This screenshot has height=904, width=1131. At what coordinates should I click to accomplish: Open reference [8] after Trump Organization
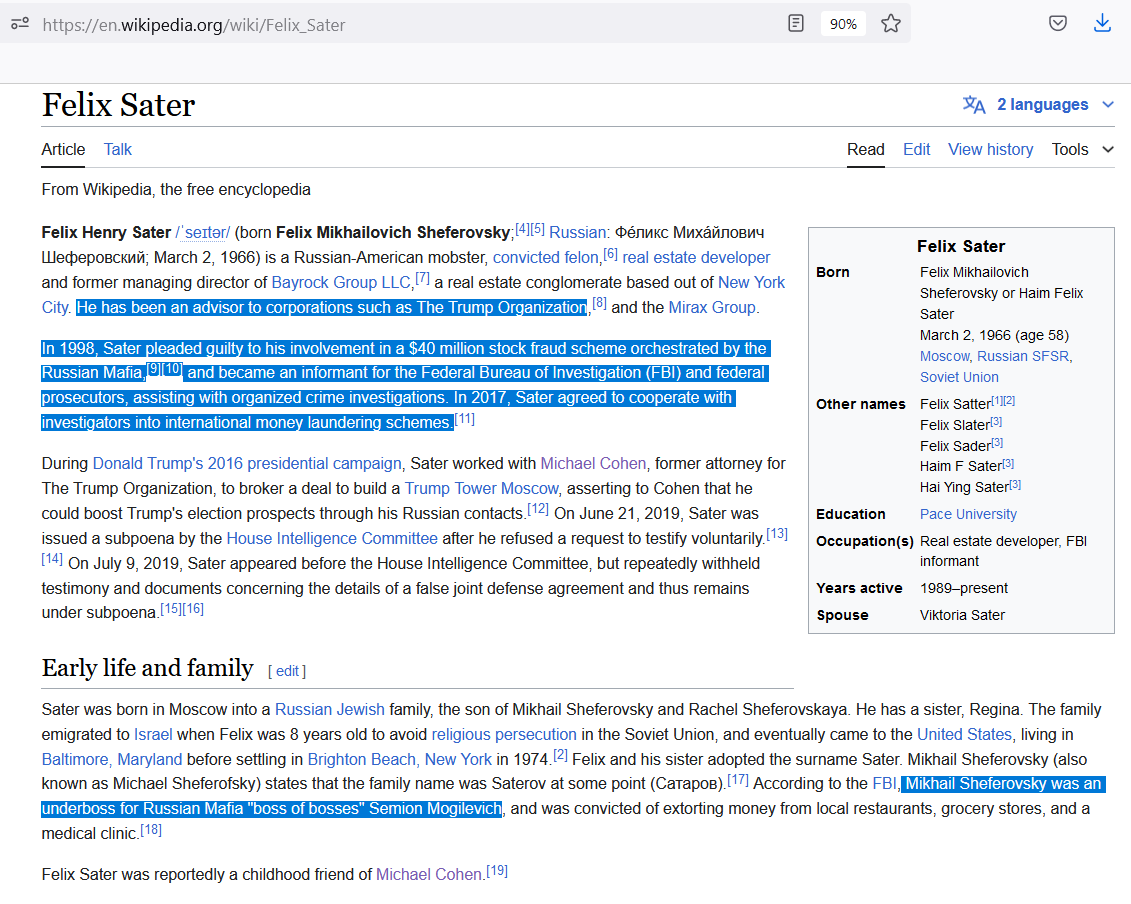(x=599, y=303)
